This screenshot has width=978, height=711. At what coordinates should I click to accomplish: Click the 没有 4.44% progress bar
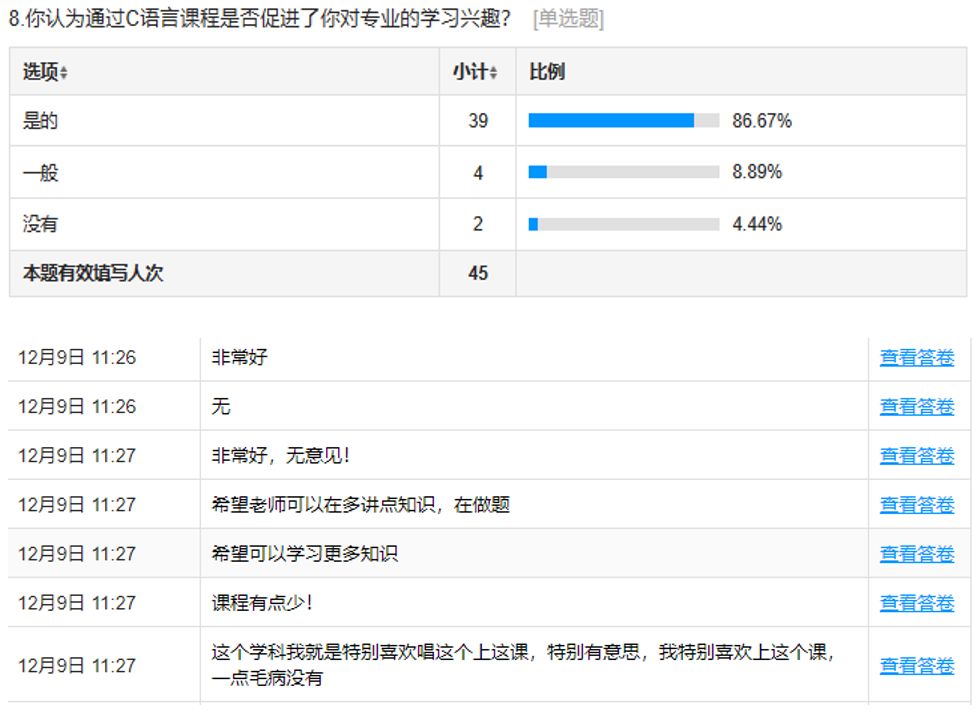[x=623, y=224]
